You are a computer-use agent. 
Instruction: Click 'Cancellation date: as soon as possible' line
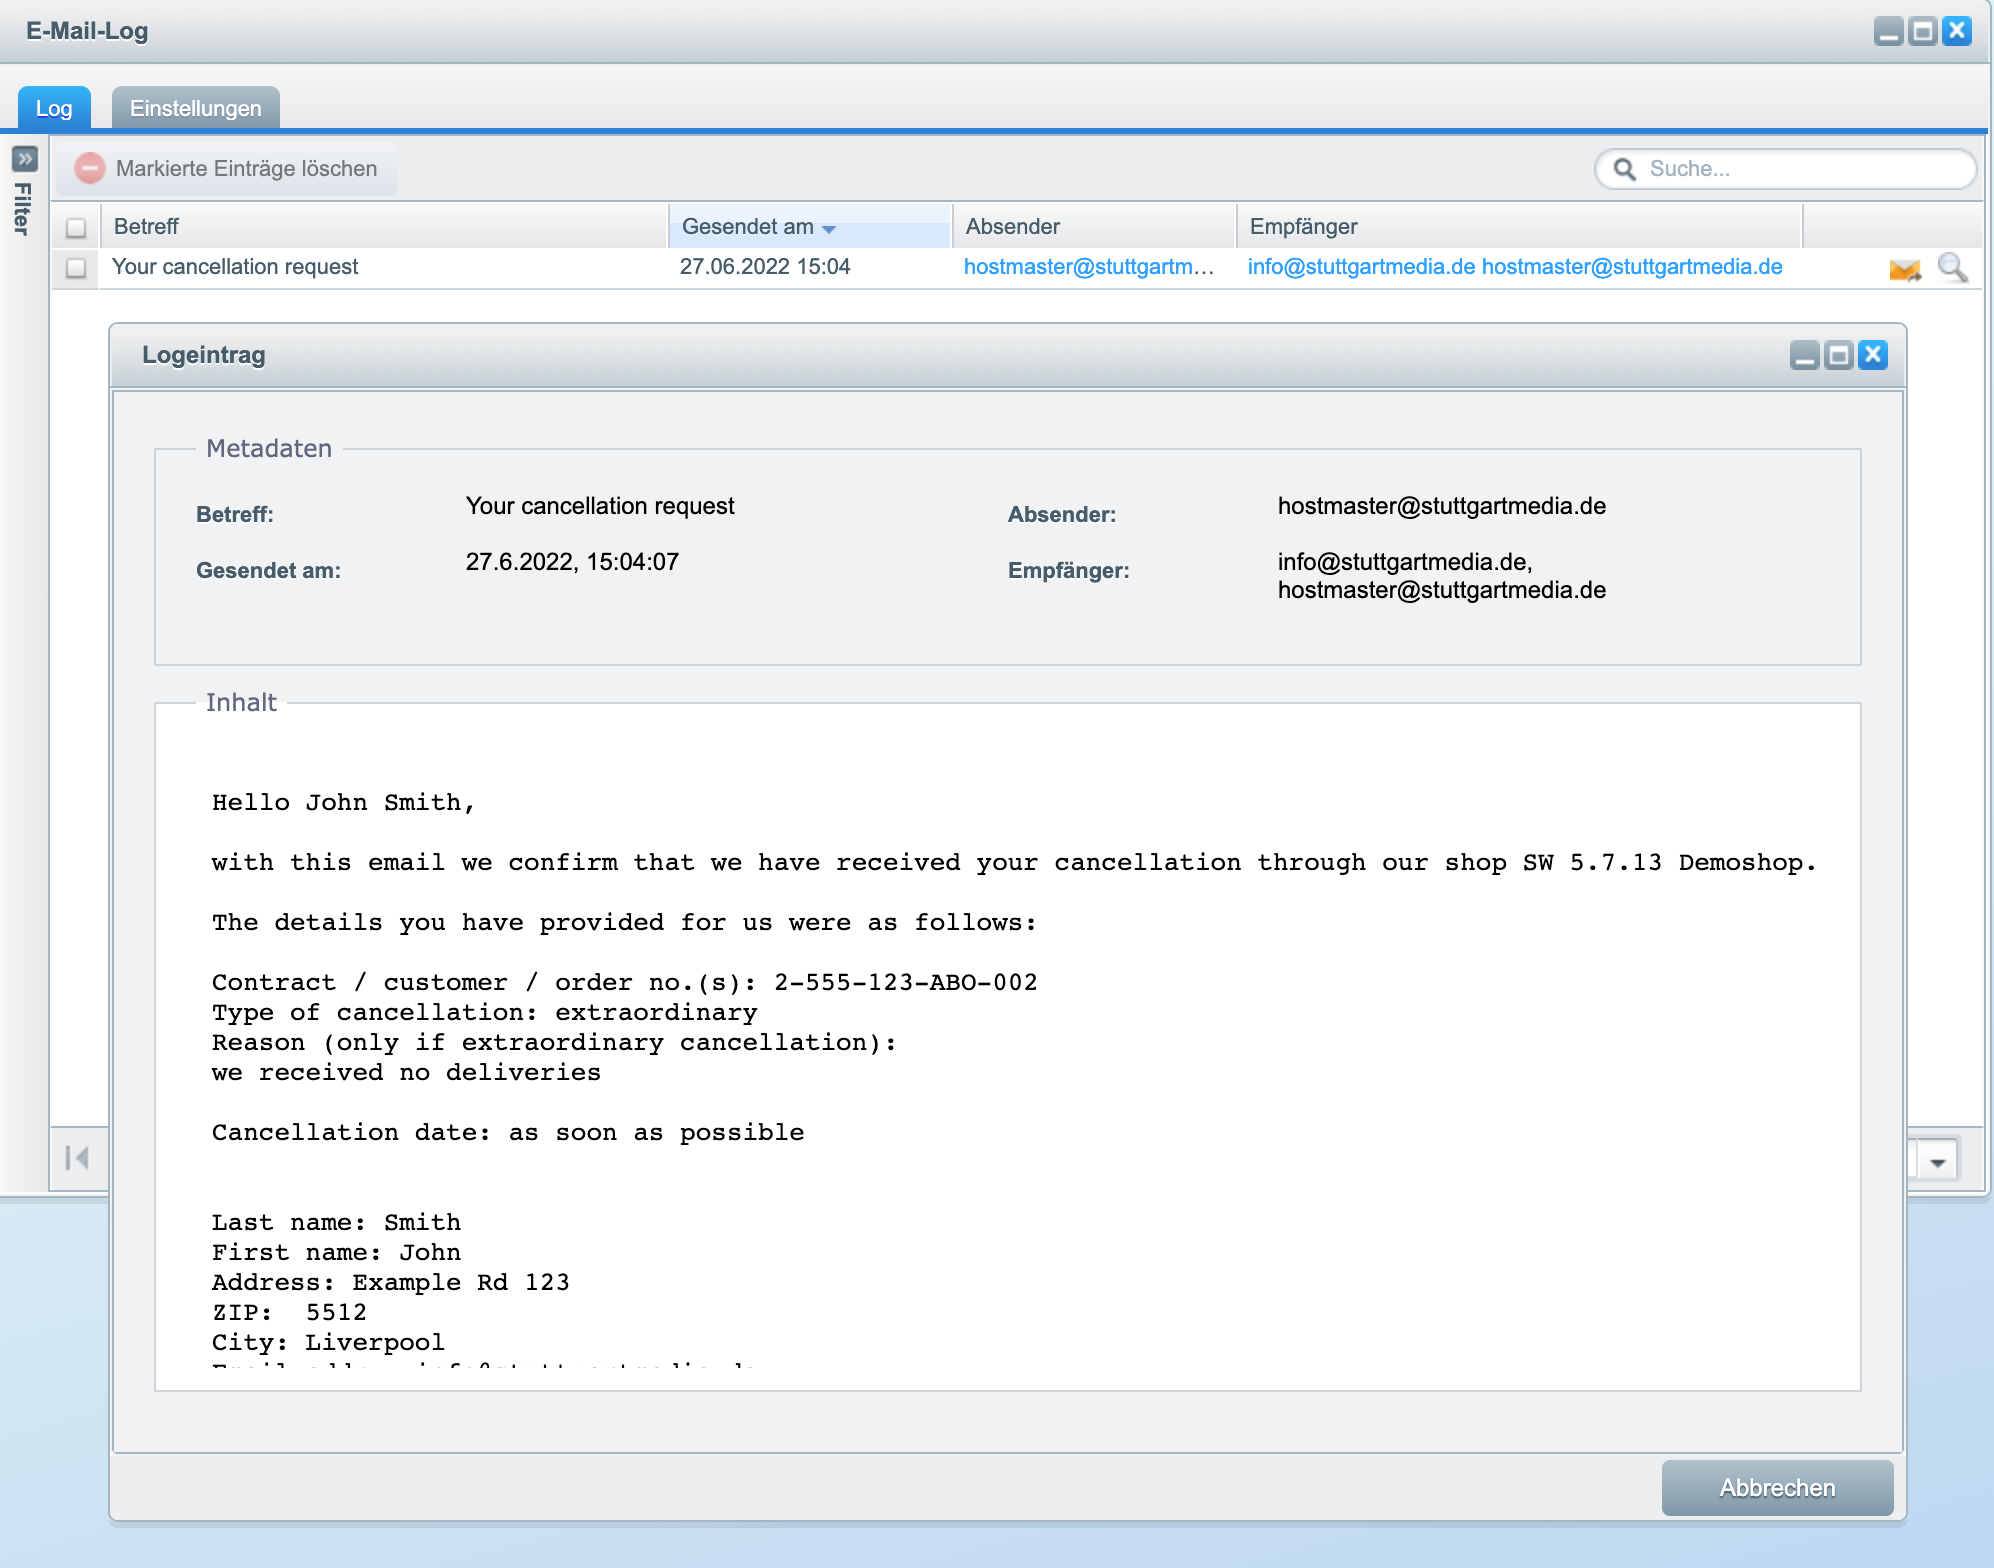point(508,1132)
